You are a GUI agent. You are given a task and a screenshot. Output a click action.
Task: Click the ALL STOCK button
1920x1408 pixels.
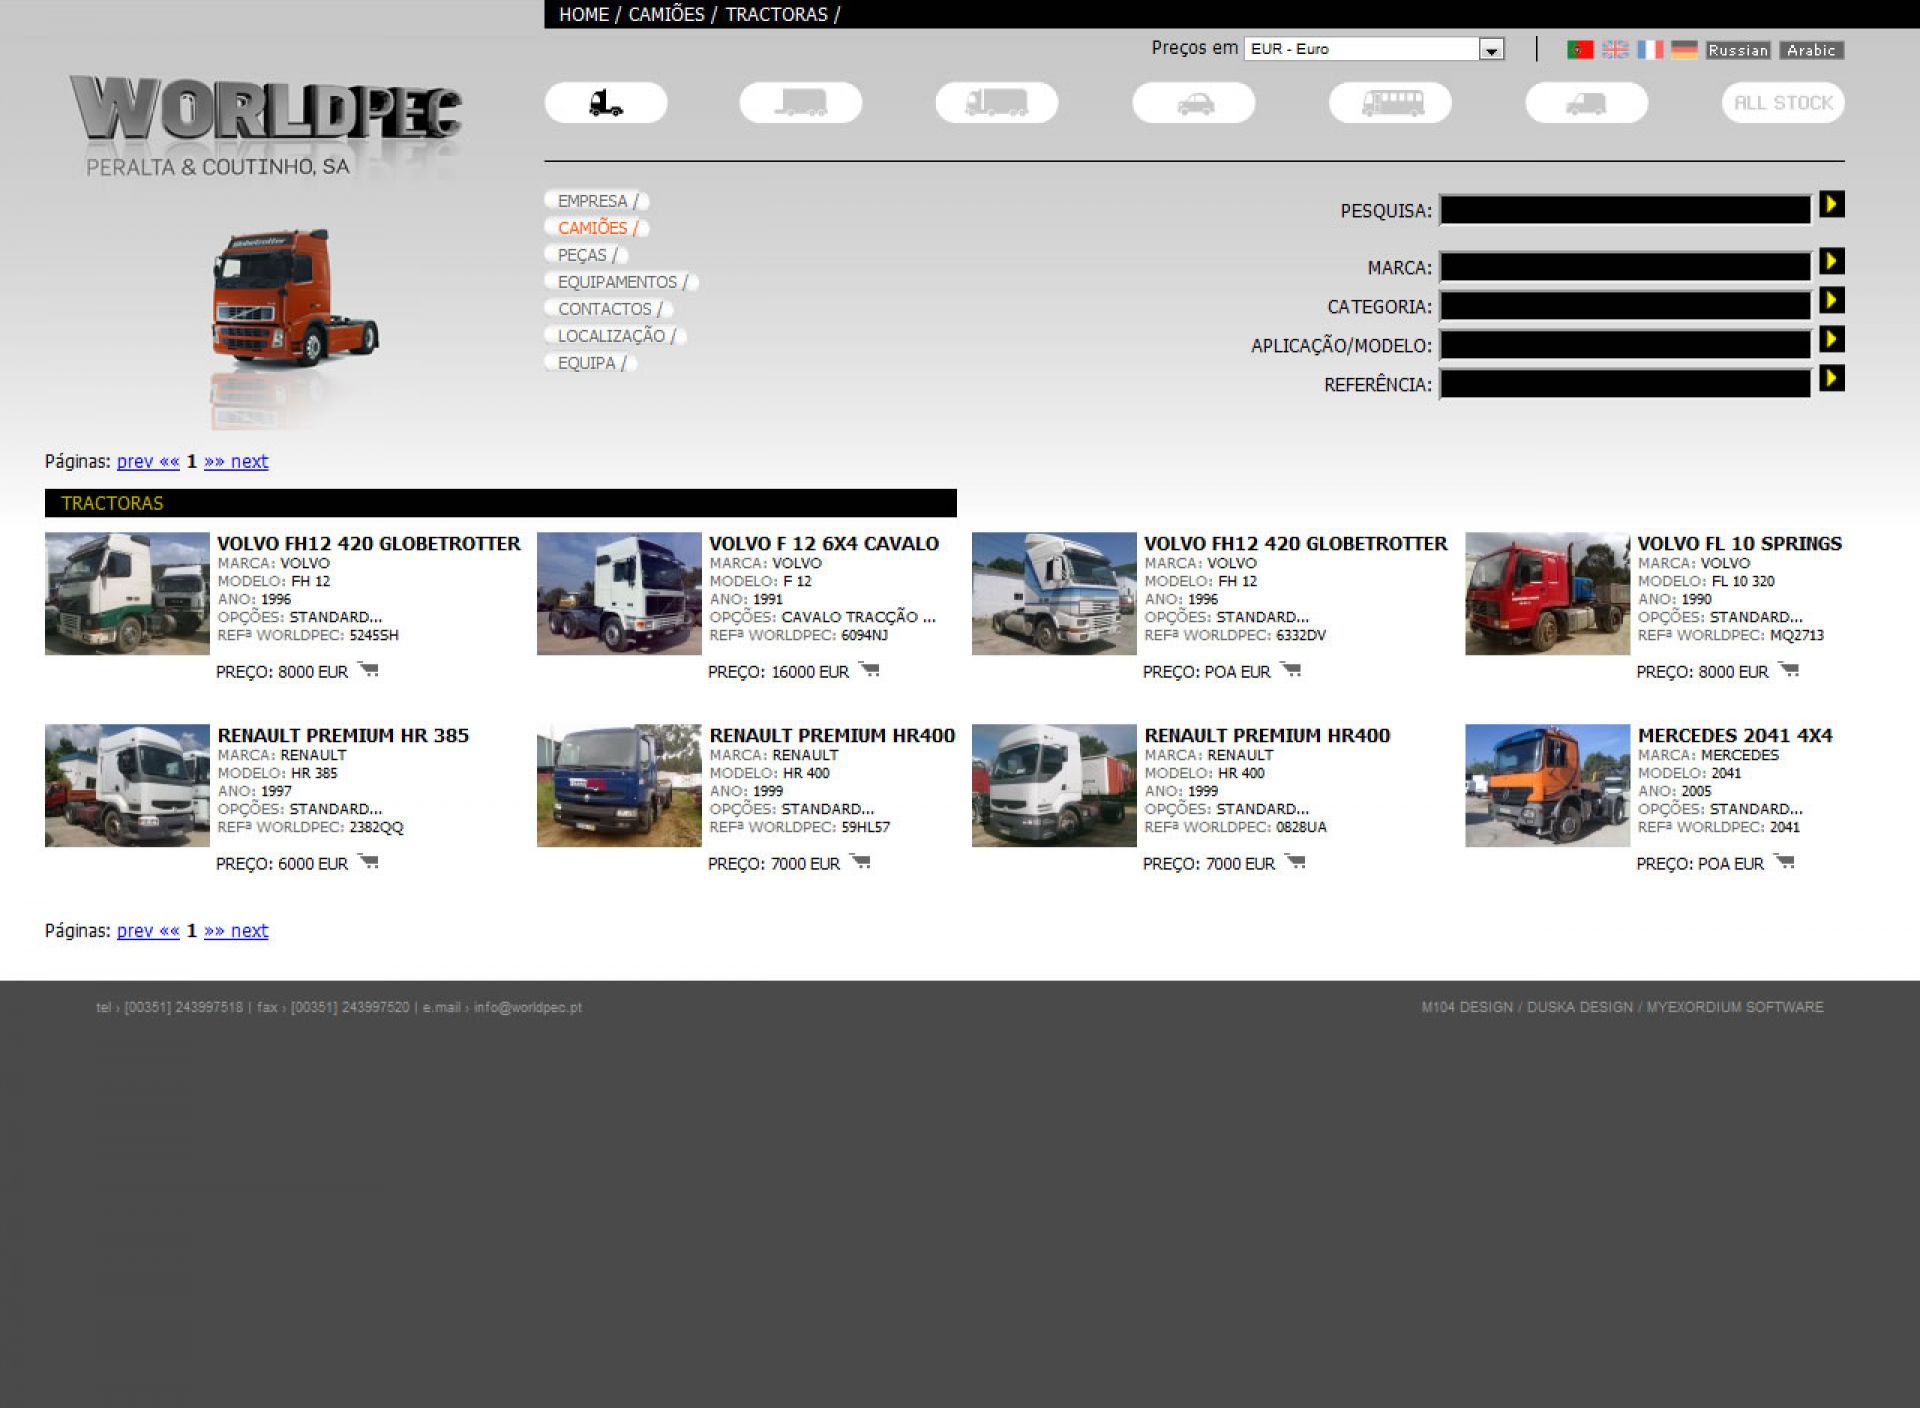point(1782,103)
